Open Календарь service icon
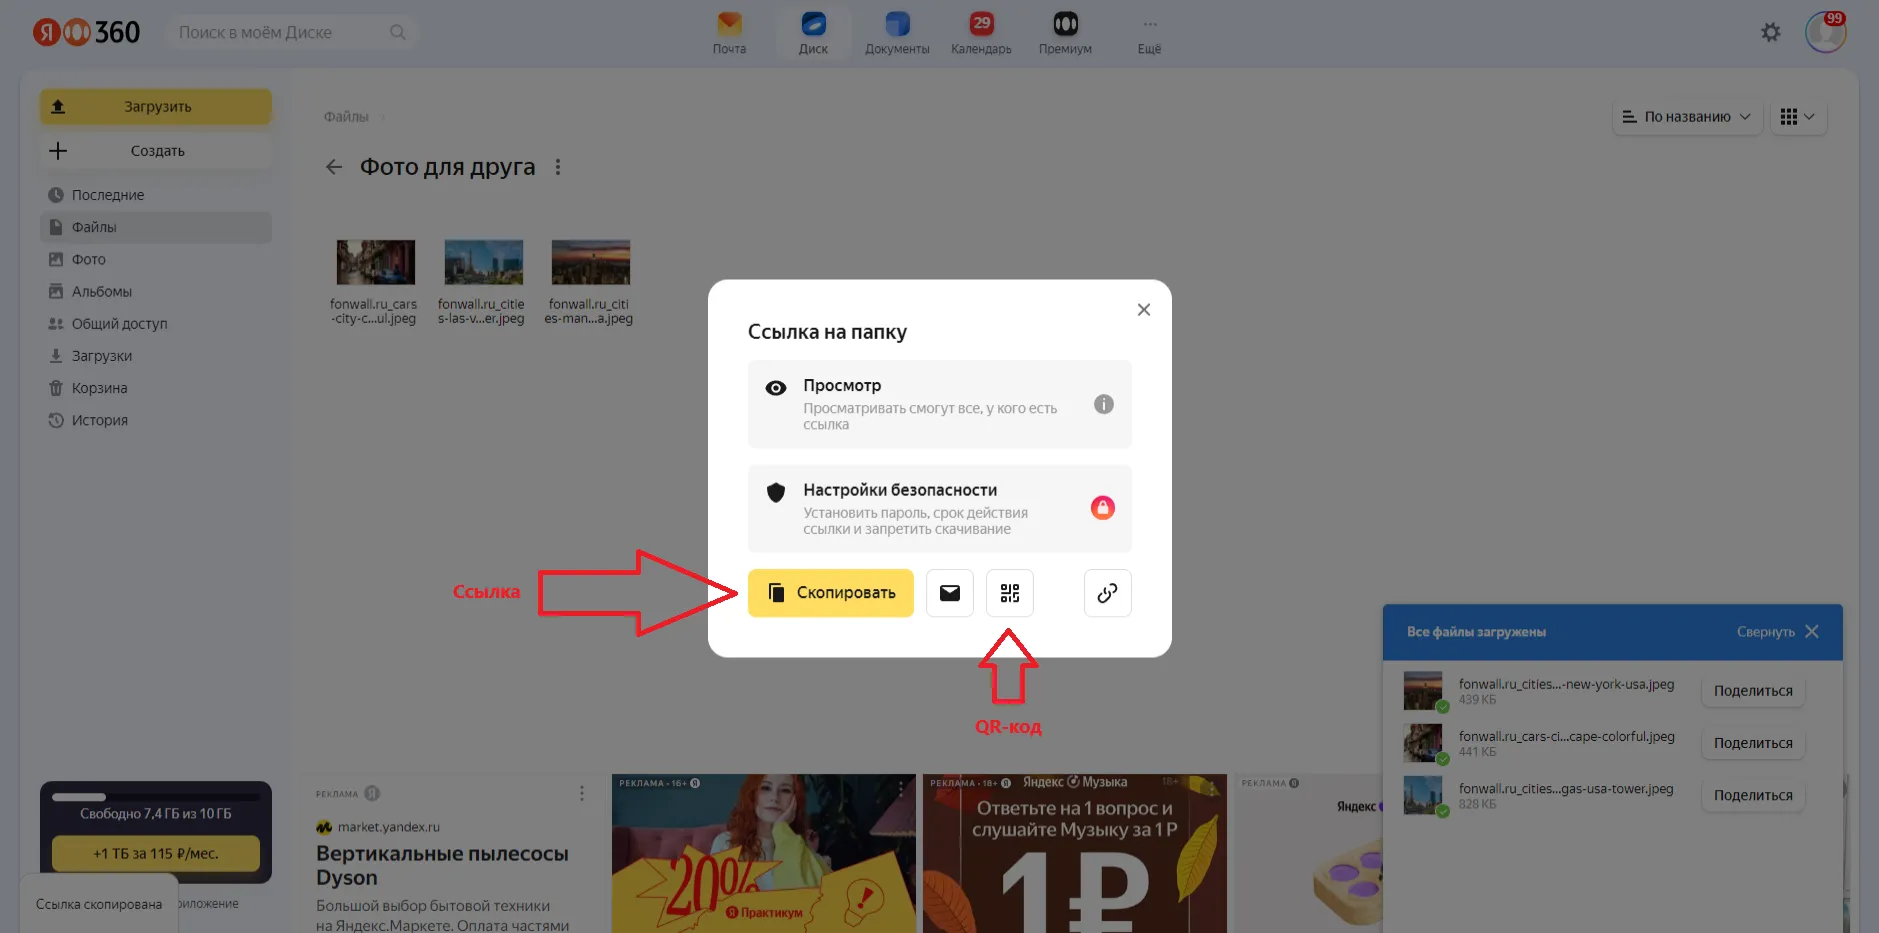The image size is (1879, 933). coord(981,32)
